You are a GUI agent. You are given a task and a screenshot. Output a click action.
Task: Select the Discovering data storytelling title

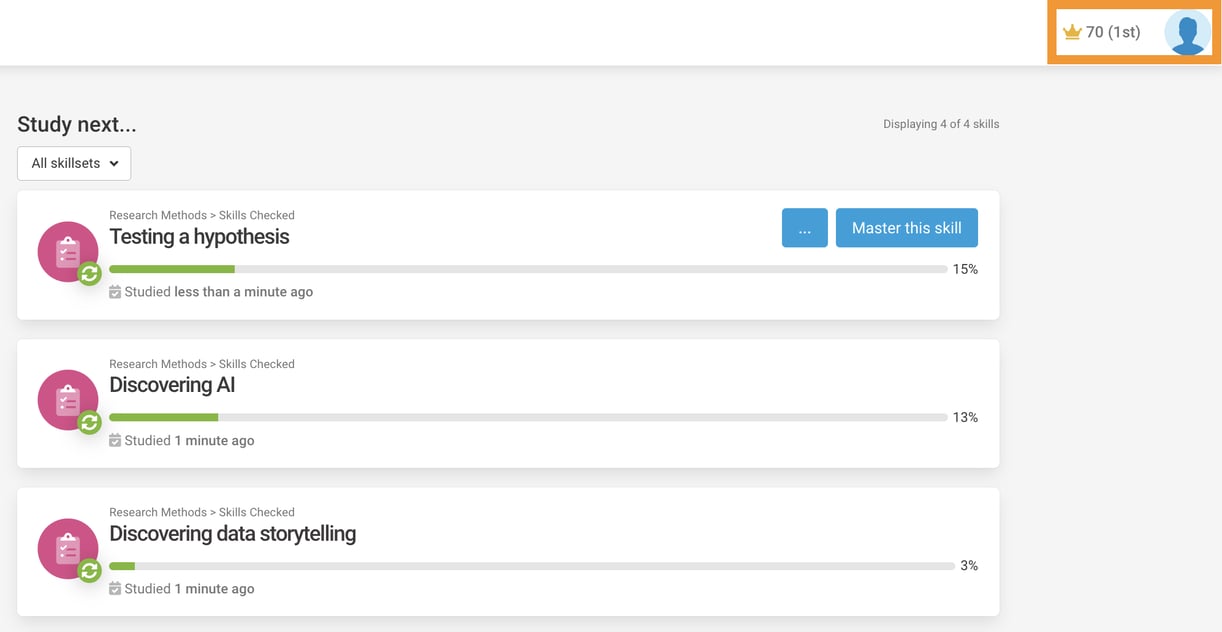[x=232, y=534]
